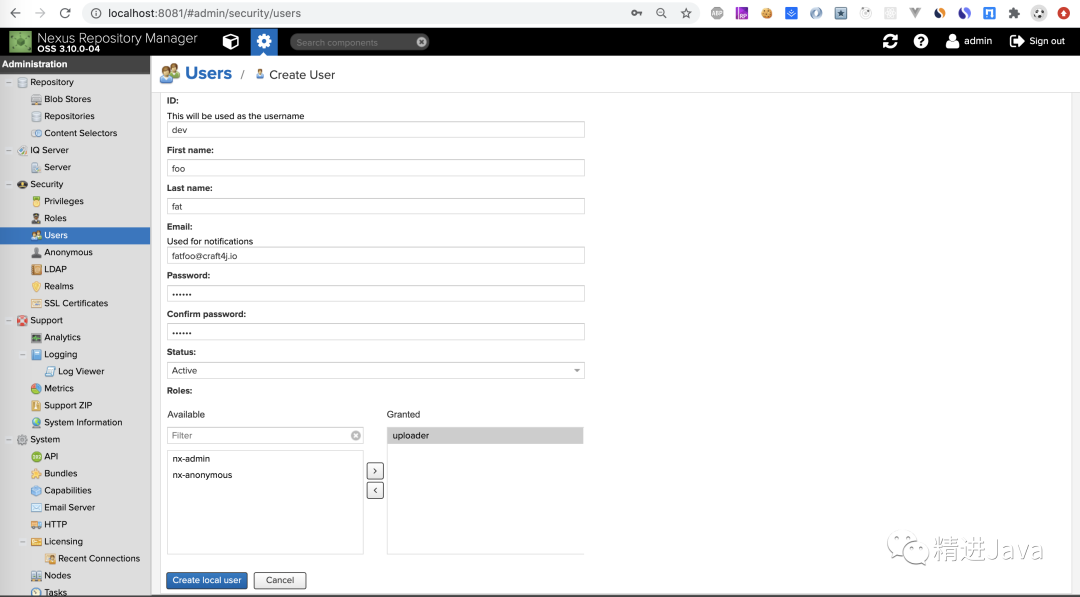Viewport: 1080px width, 597px height.
Task: Clear the component search box
Action: coord(422,42)
